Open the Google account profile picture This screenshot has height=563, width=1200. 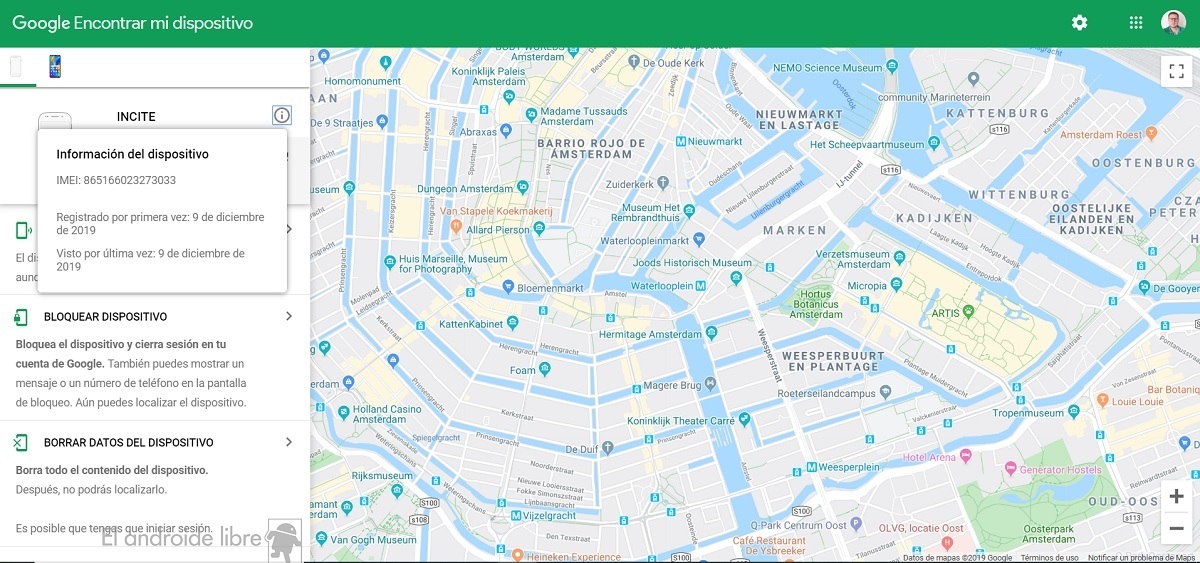(1173, 22)
